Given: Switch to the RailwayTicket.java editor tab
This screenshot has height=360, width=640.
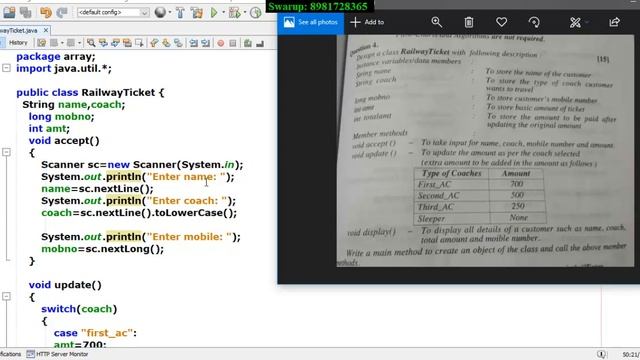Looking at the screenshot, I should [19, 31].
